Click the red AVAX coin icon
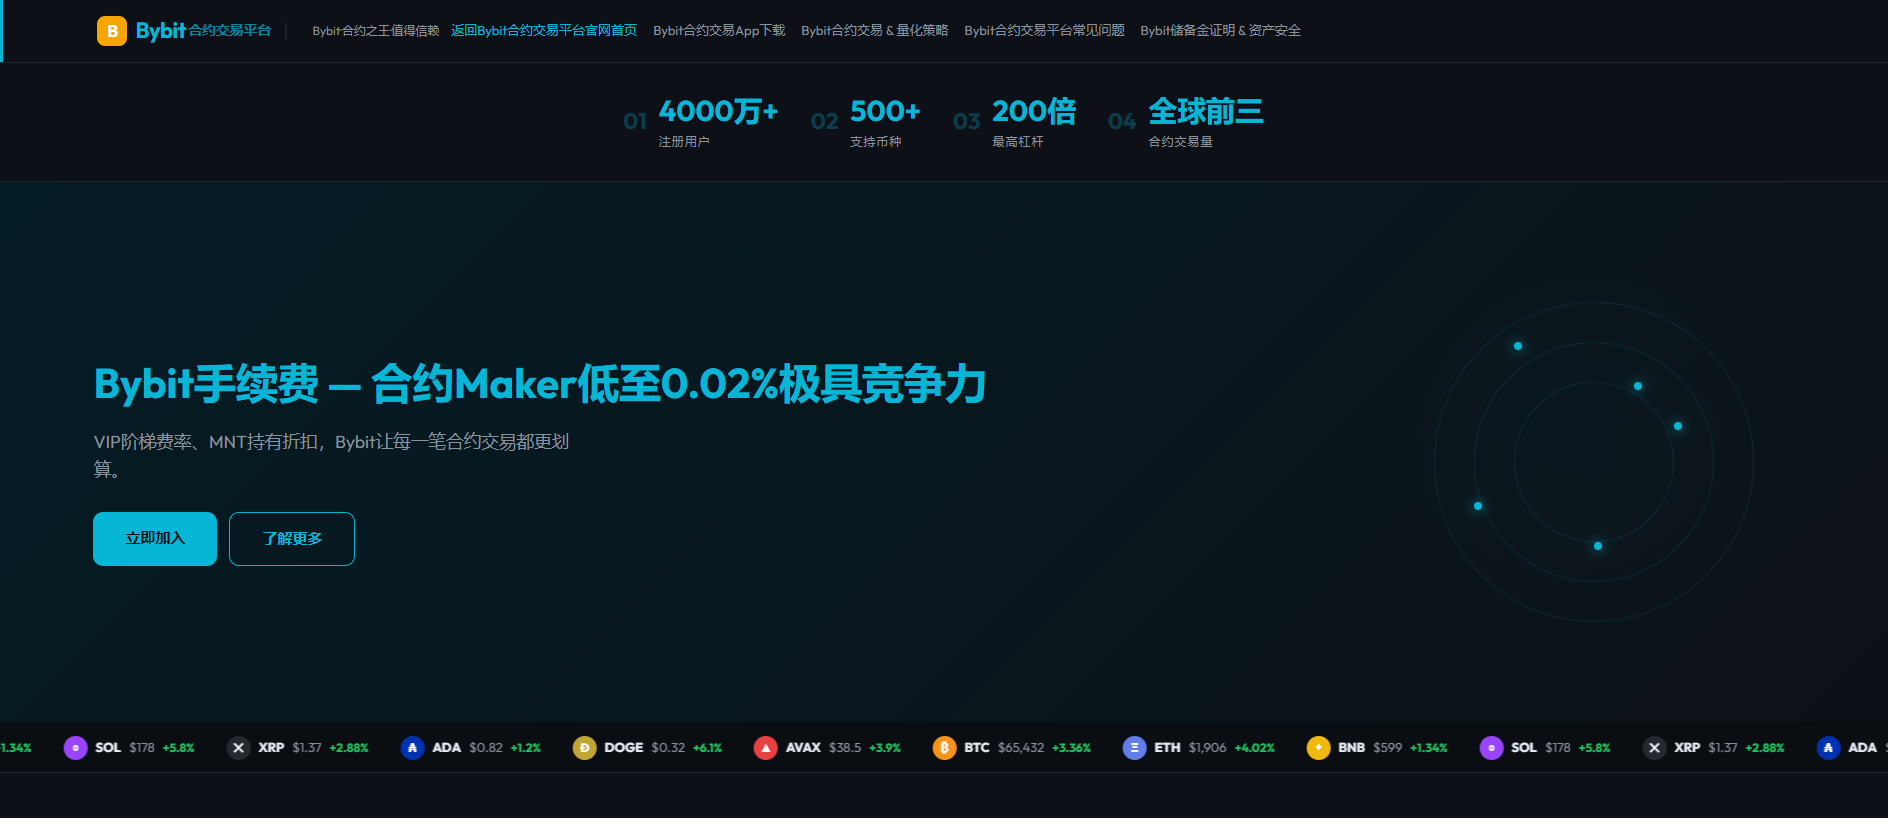This screenshot has width=1888, height=818. (765, 748)
